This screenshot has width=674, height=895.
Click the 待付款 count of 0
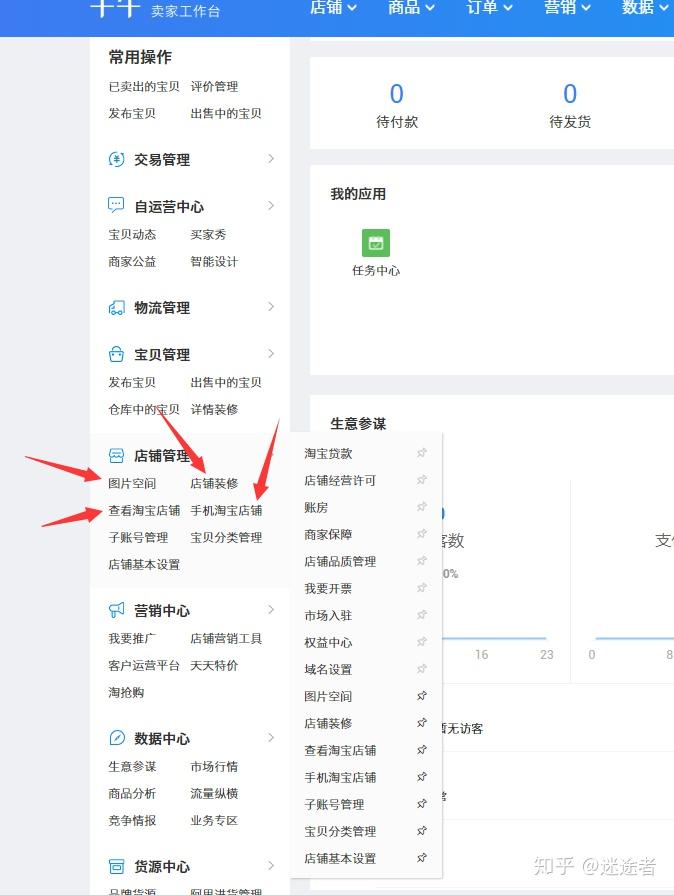click(397, 94)
